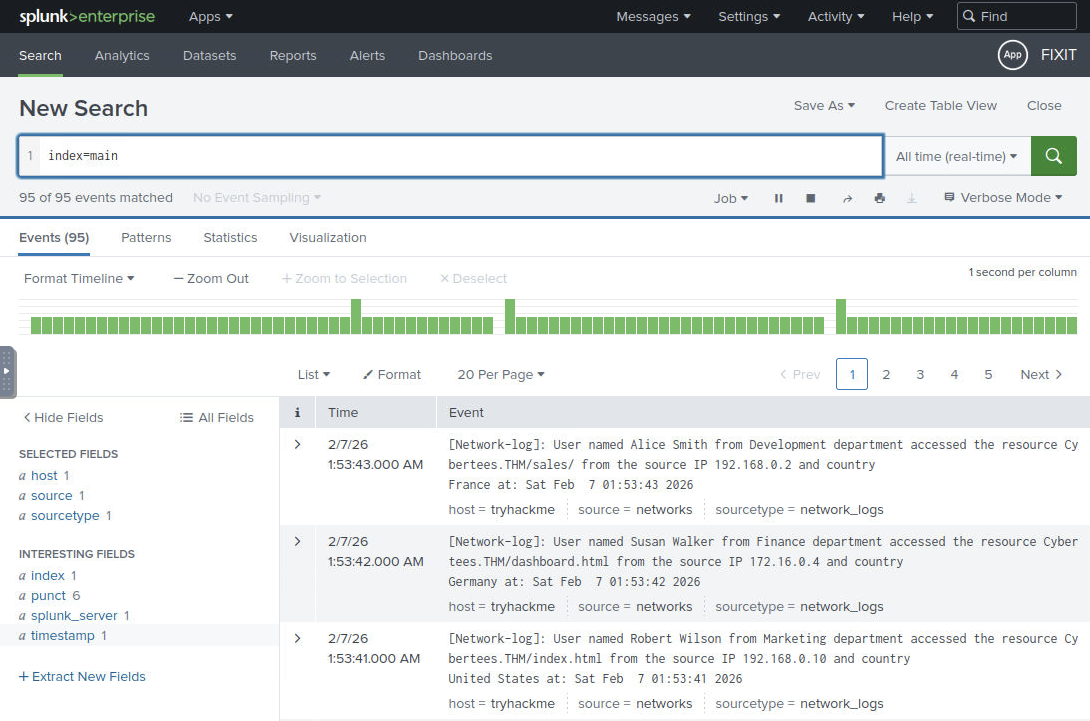Click the print results icon

coord(879,198)
